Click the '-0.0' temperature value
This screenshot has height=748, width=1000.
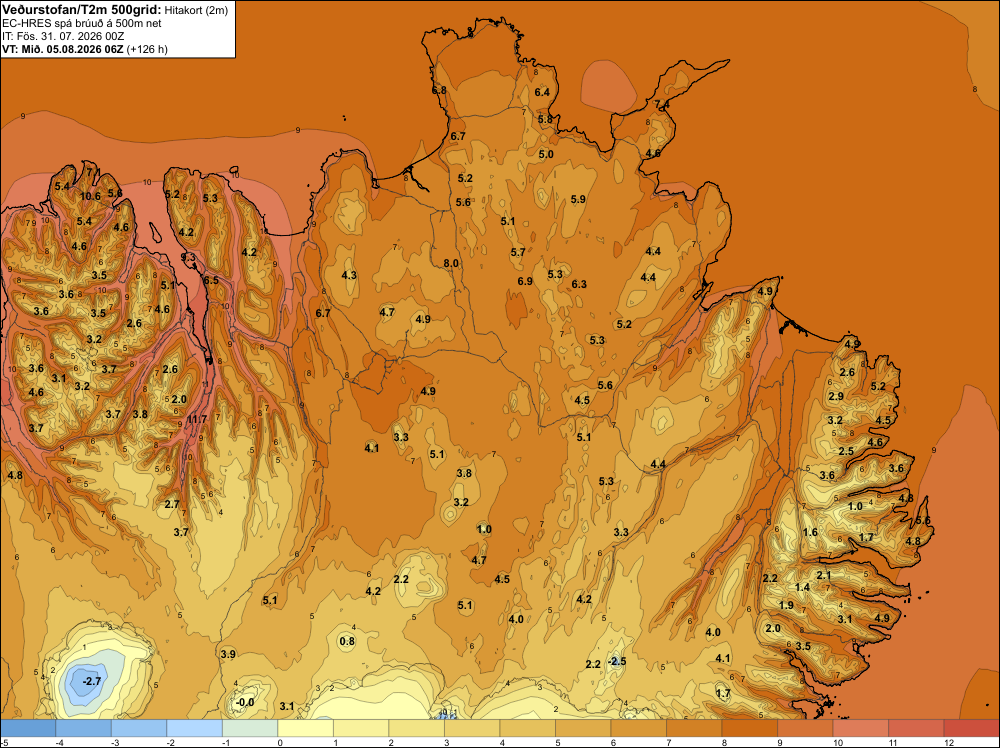pos(245,703)
